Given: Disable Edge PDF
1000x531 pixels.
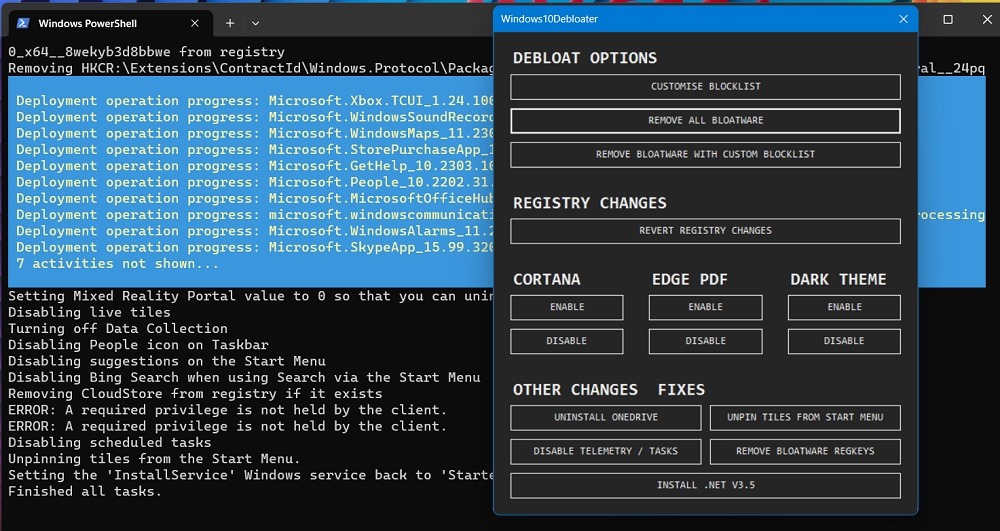Looking at the screenshot, I should click(x=705, y=341).
